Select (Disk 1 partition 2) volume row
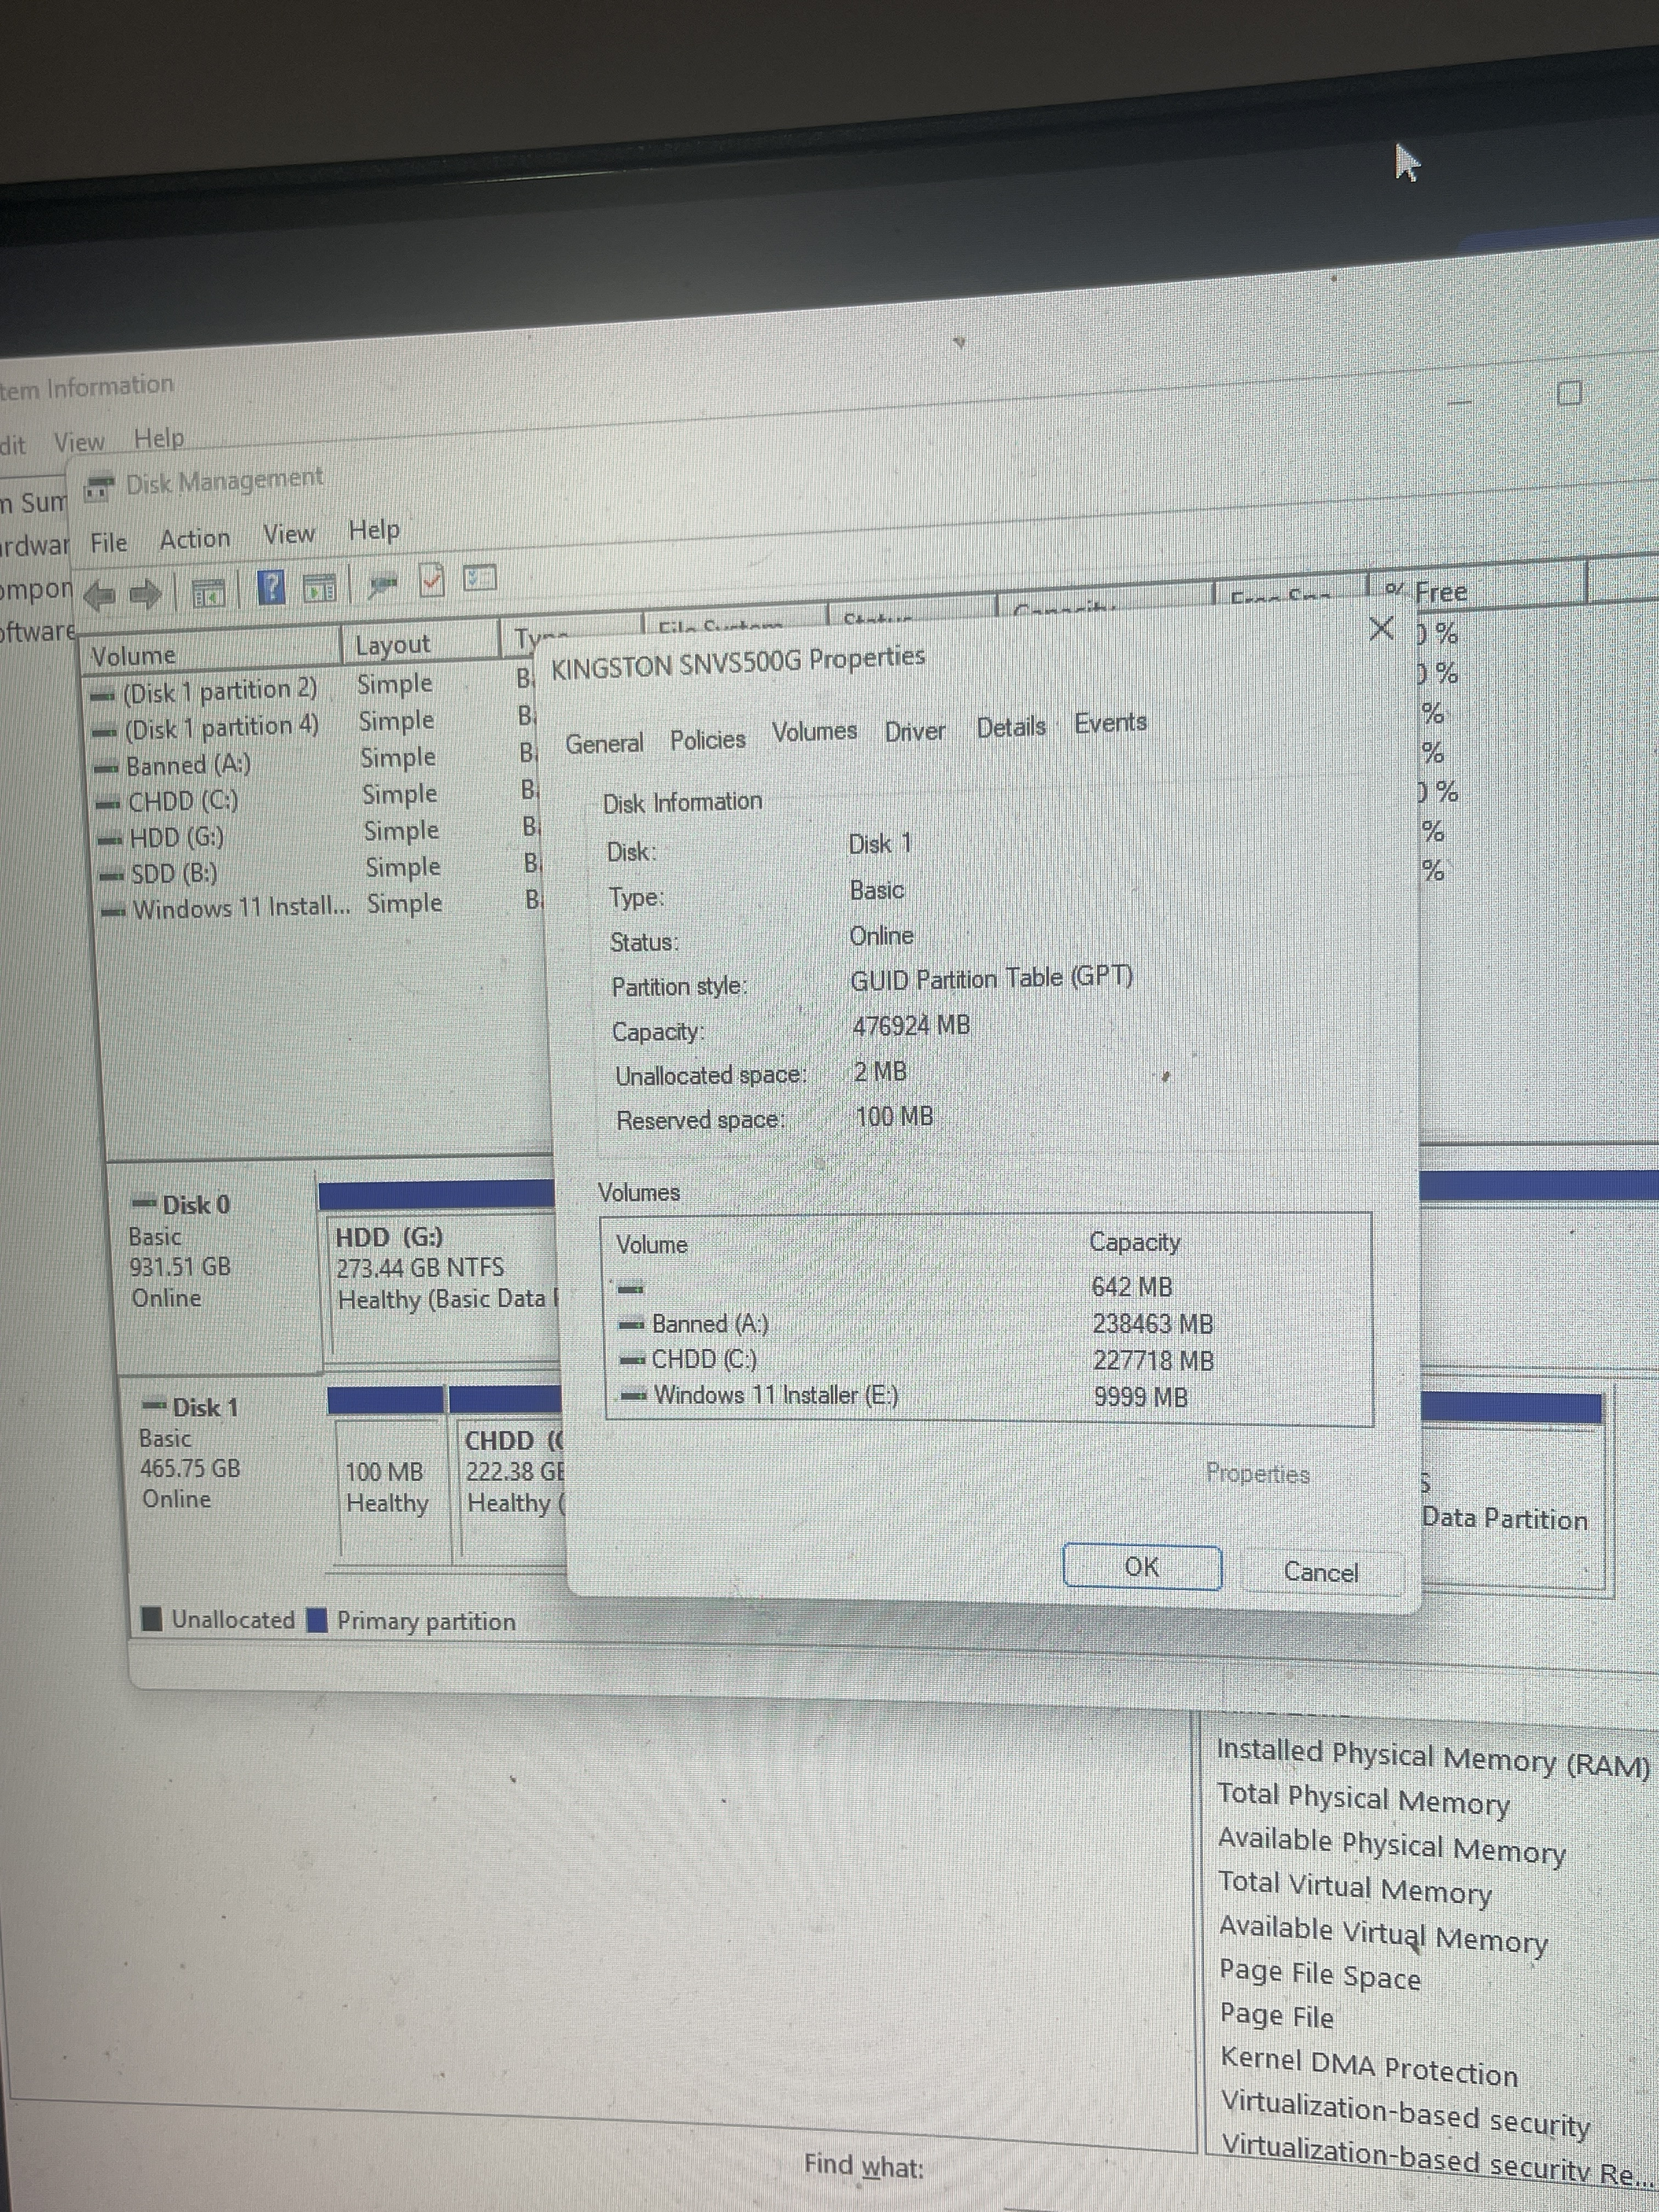1659x2212 pixels. (219, 691)
